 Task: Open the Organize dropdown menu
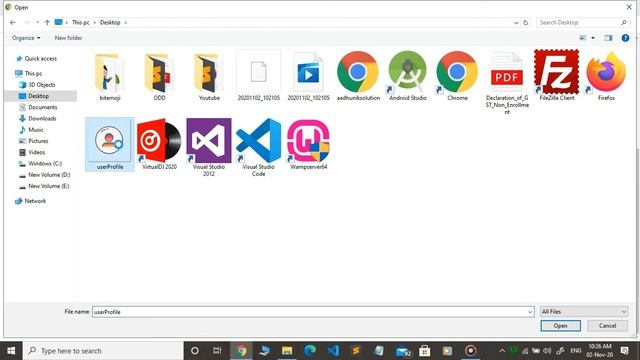point(26,38)
